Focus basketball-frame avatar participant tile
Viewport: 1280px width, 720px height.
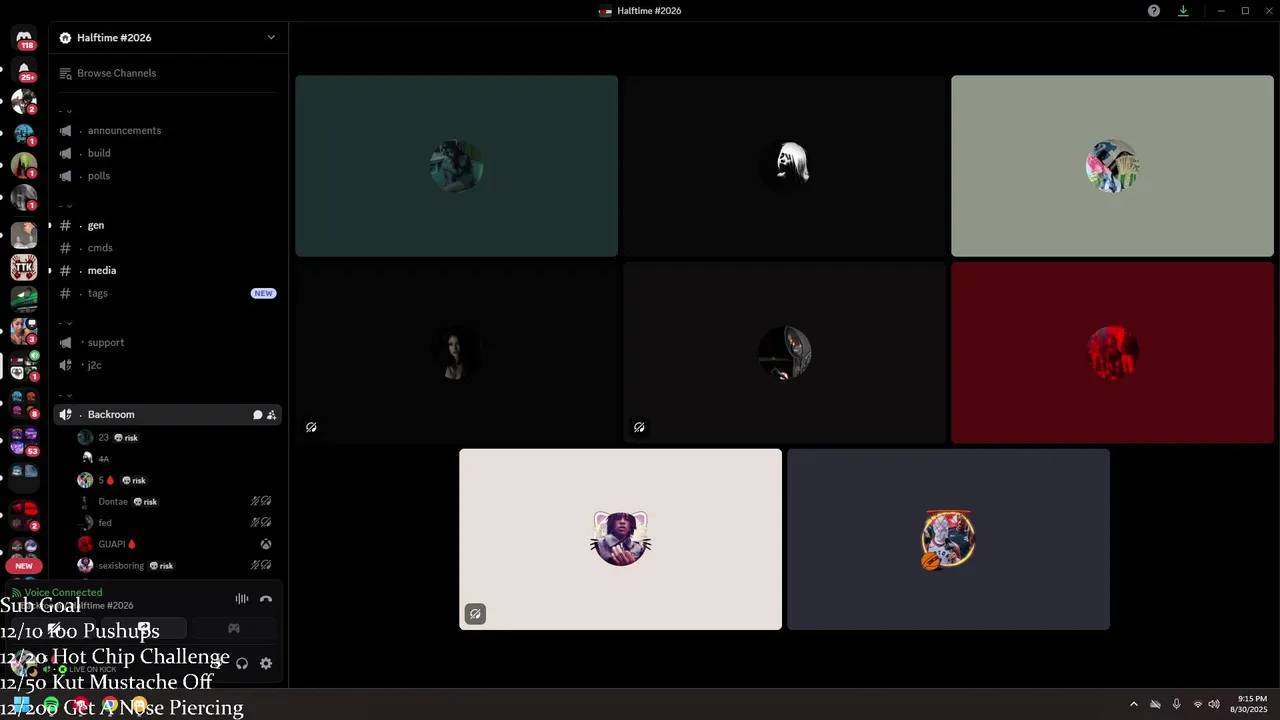tap(948, 539)
